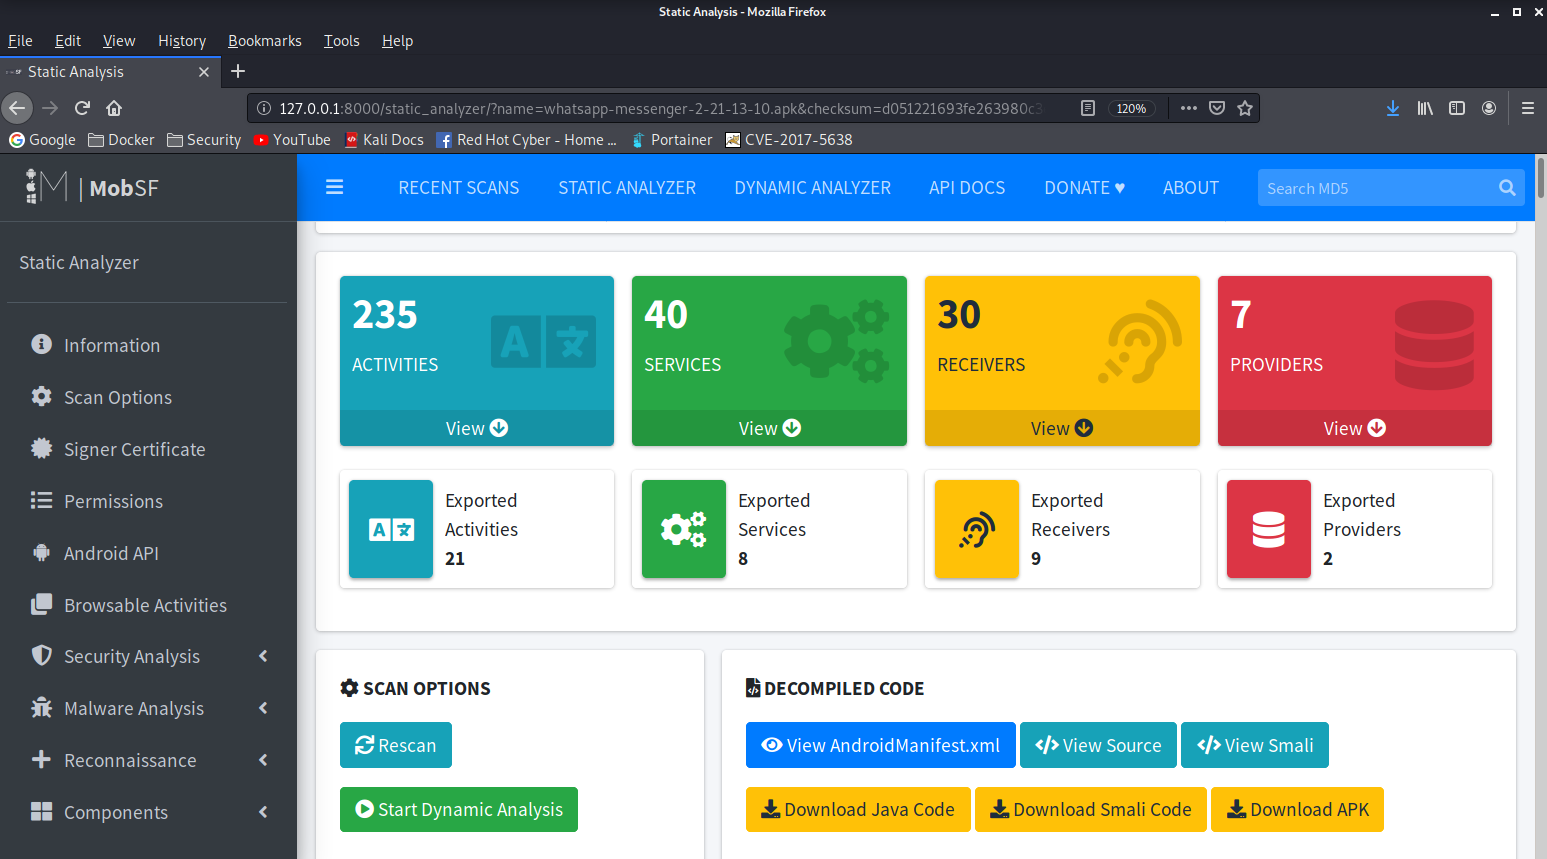1547x859 pixels.
Task: Click the Exported Receivers ear icon
Action: (976, 529)
